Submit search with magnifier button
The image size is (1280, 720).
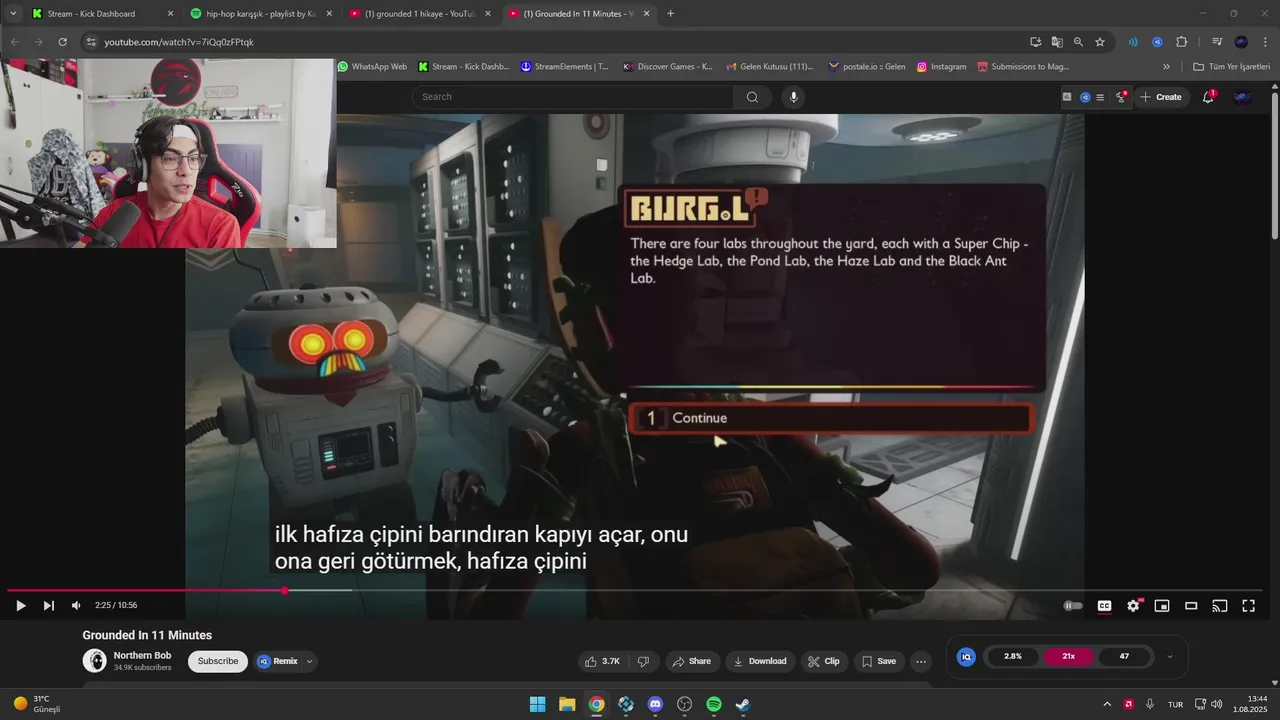point(752,97)
